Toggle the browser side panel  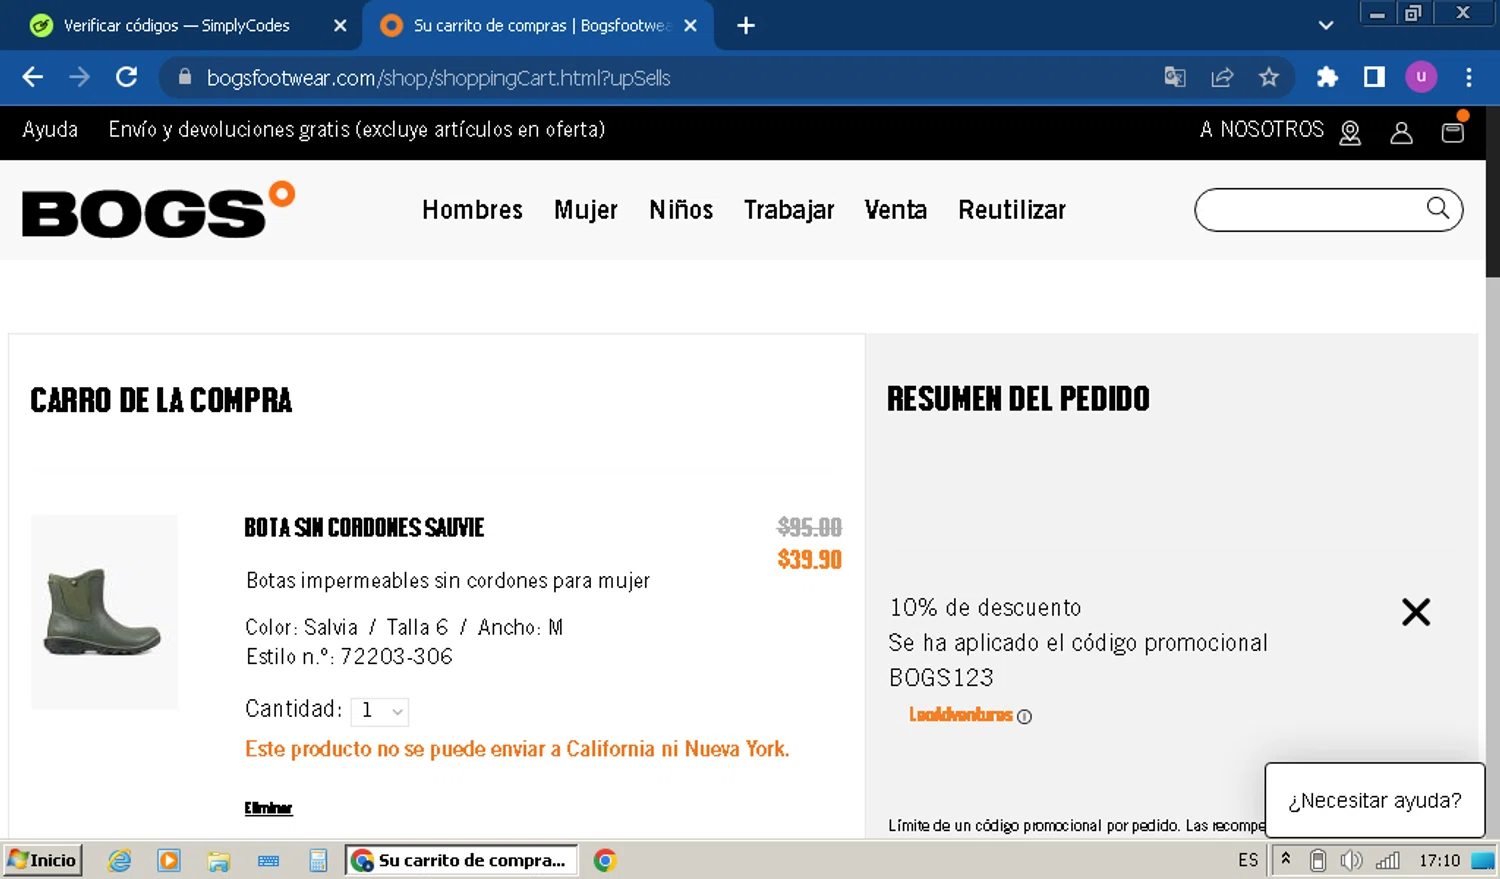tap(1374, 77)
